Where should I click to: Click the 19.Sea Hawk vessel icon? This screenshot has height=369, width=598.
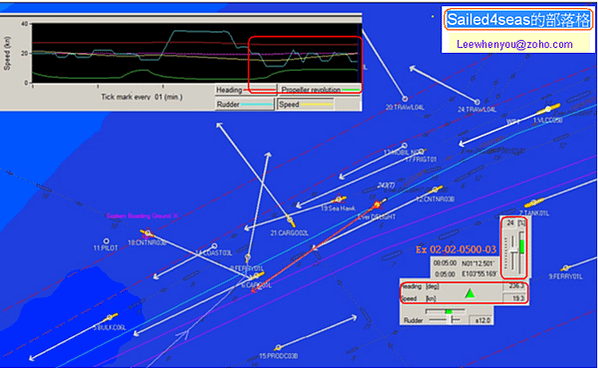[339, 199]
